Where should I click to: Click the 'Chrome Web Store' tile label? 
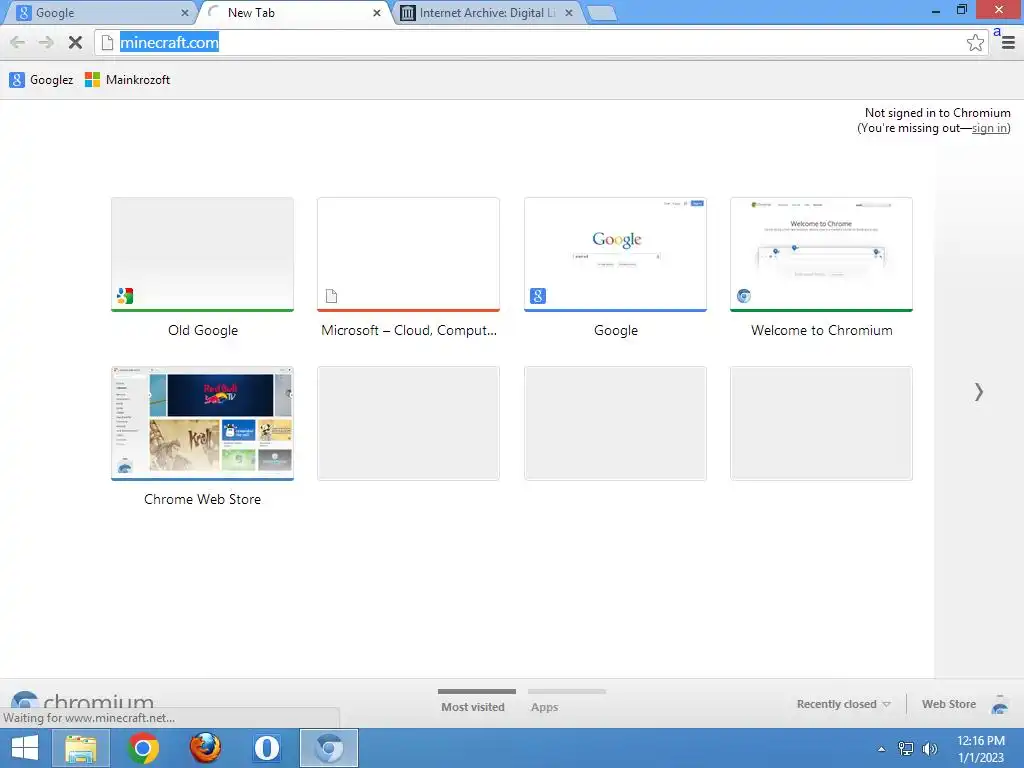202,500
